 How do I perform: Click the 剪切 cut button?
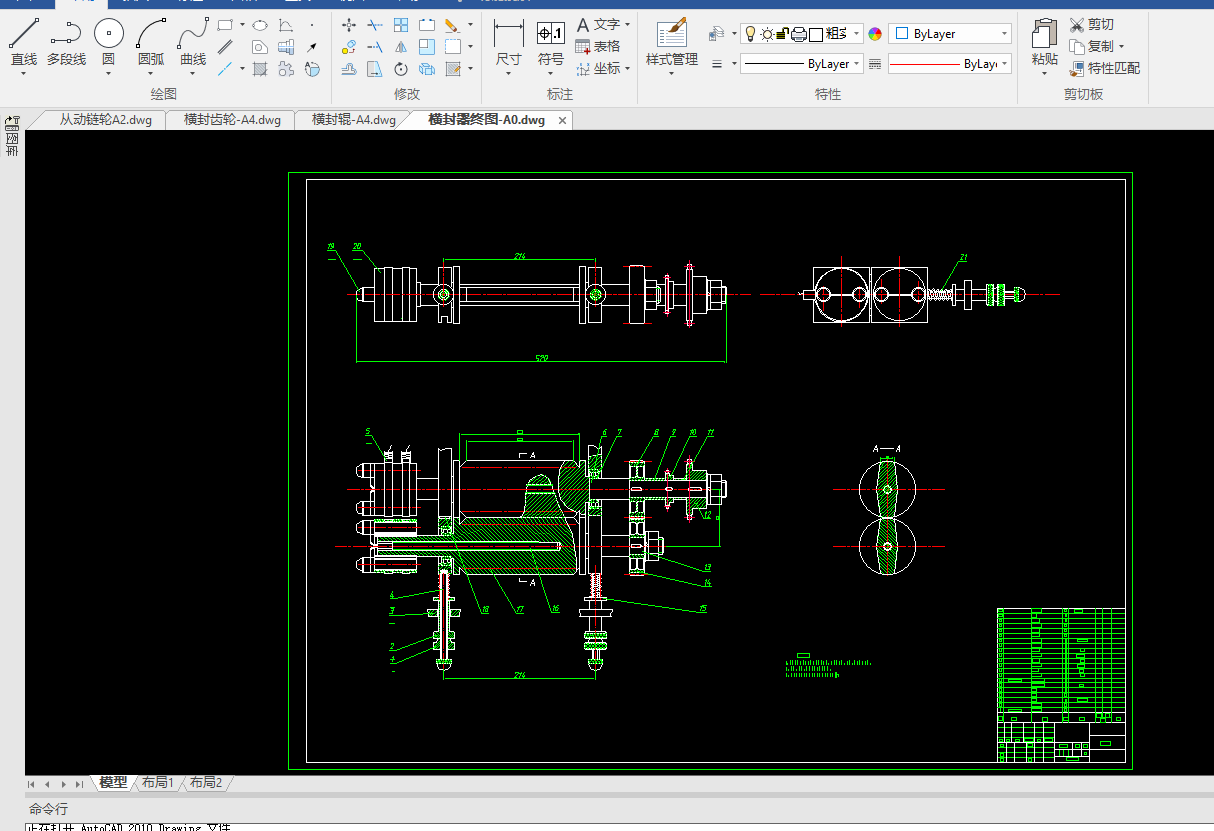click(x=1091, y=24)
